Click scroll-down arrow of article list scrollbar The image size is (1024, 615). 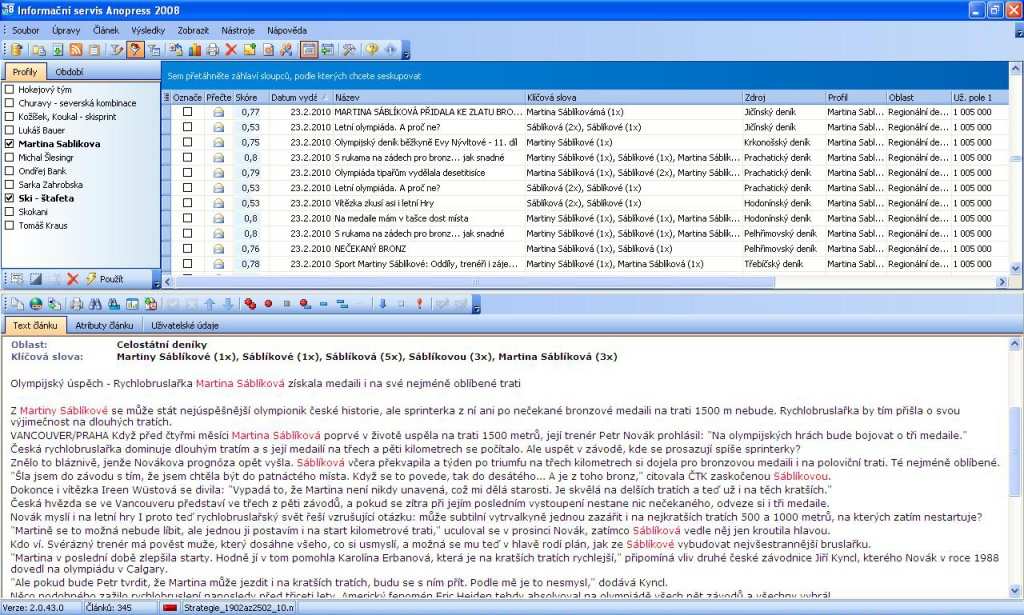pyautogui.click(x=1016, y=268)
